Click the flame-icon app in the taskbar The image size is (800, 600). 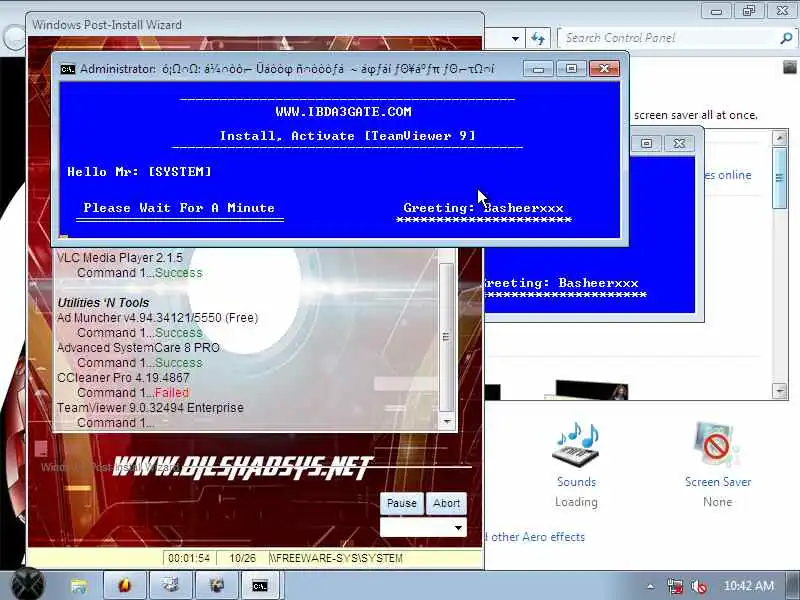[x=124, y=585]
